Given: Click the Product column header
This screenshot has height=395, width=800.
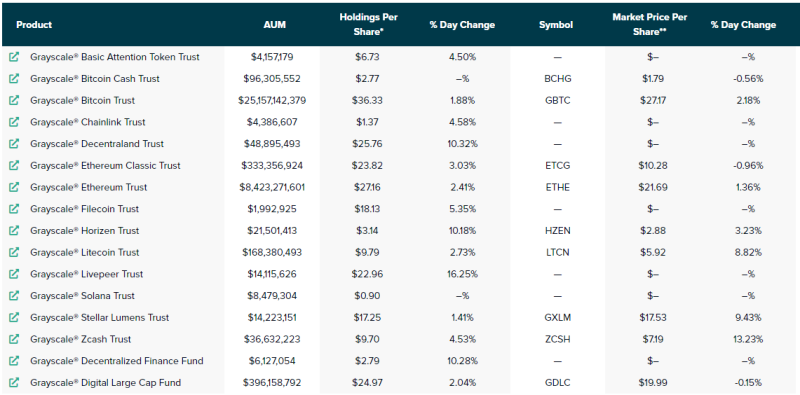Looking at the screenshot, I should coord(34,24).
